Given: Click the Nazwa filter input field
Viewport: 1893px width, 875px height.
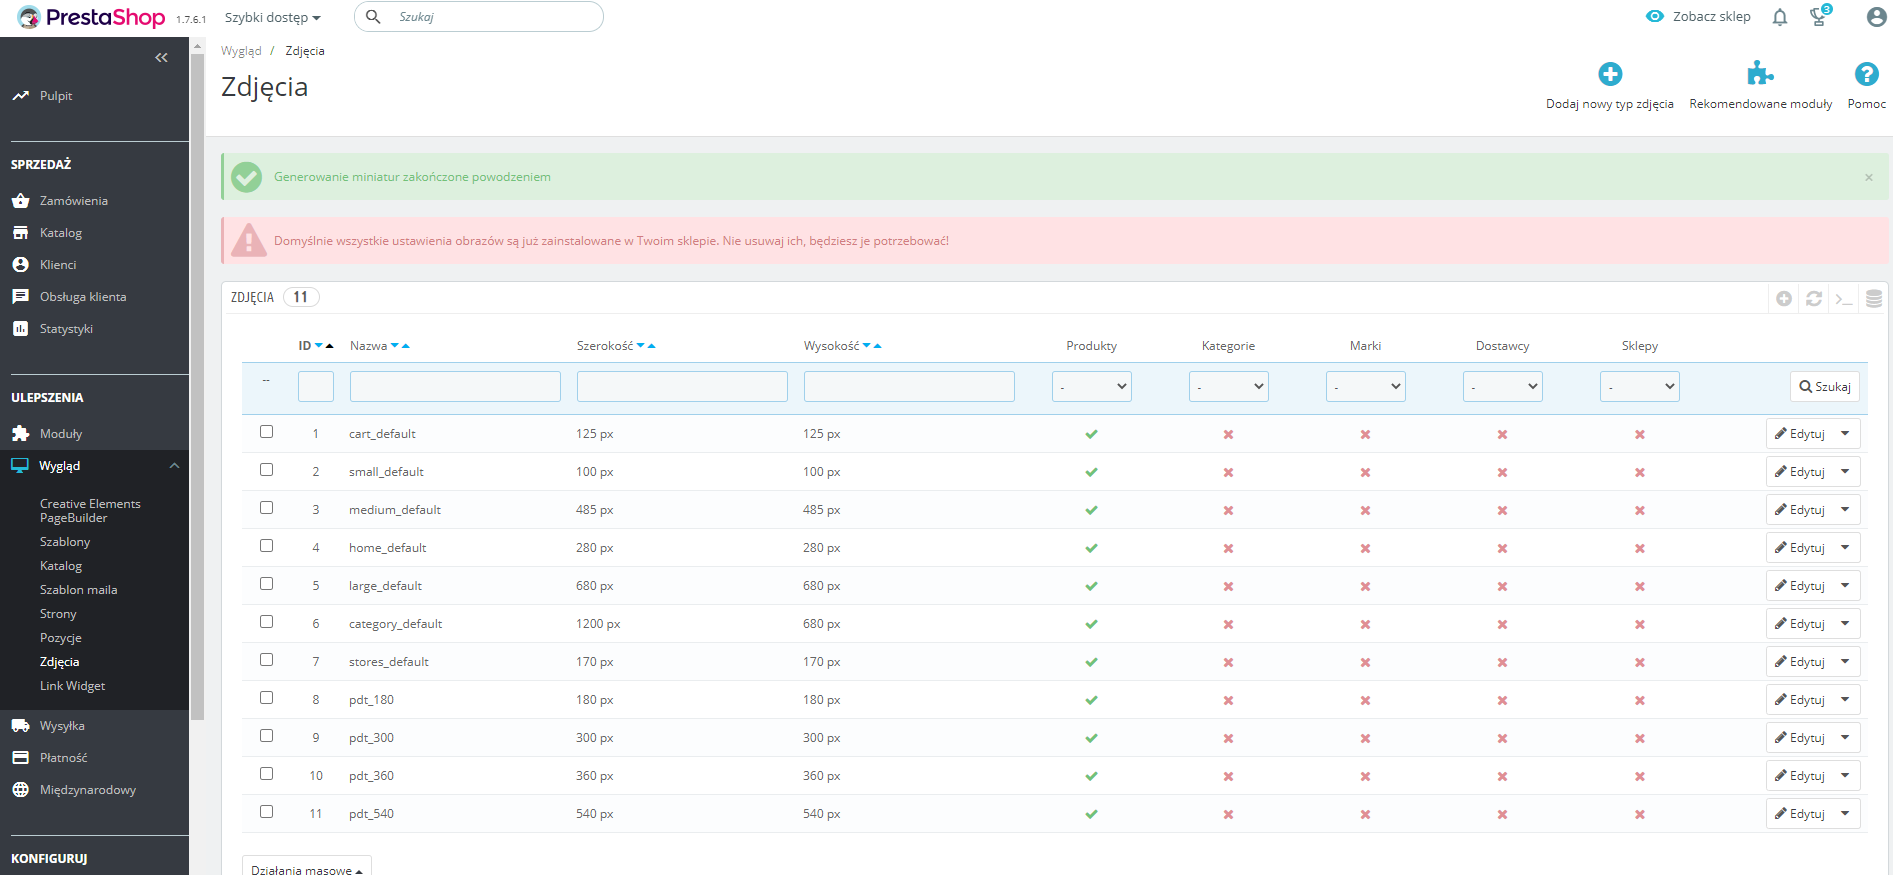Looking at the screenshot, I should [x=455, y=386].
